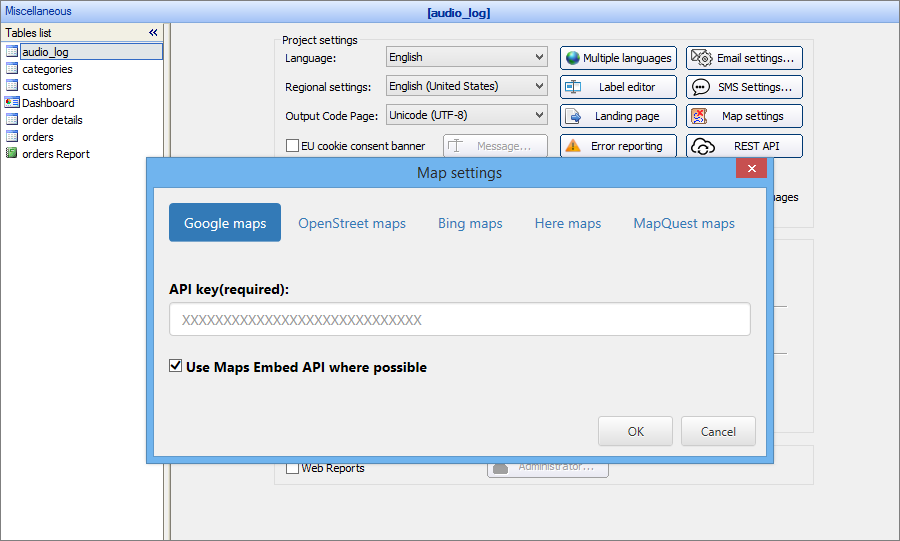
Task: Open the Miscellaneous menu
Action: pos(38,11)
